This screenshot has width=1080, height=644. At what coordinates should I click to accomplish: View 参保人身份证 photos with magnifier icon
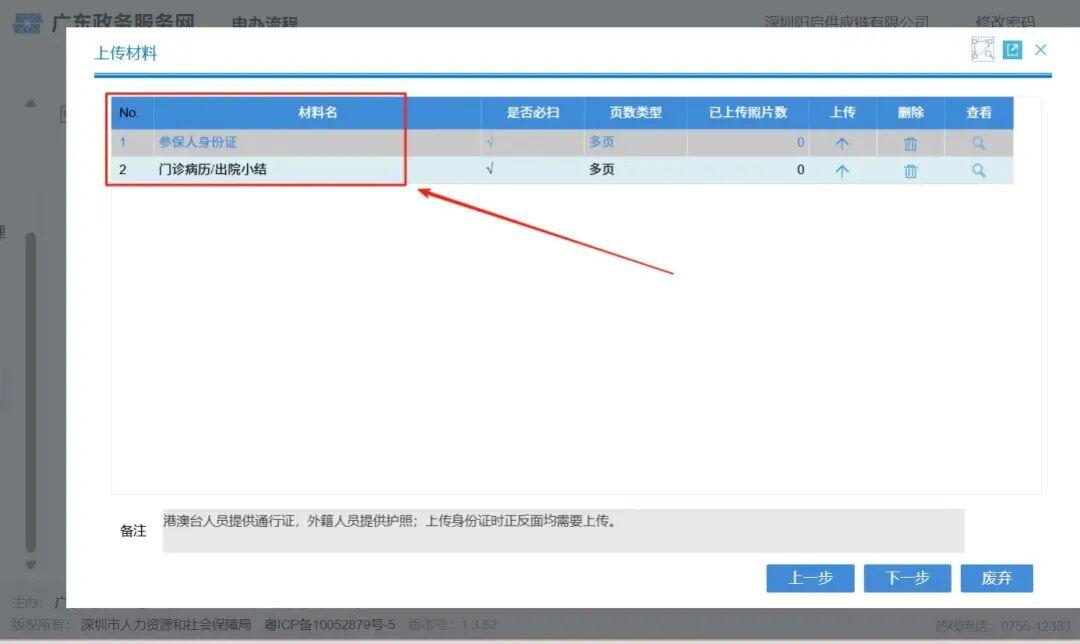(x=978, y=143)
